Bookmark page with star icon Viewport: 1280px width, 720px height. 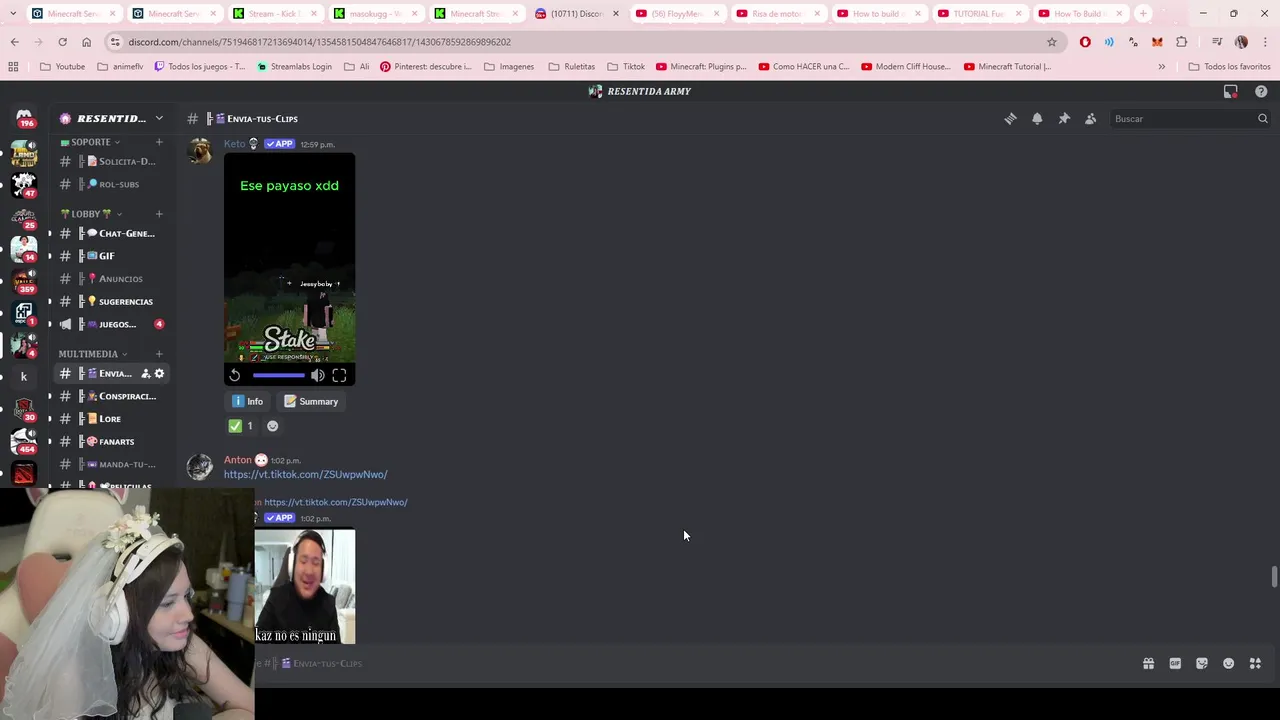tap(1052, 42)
